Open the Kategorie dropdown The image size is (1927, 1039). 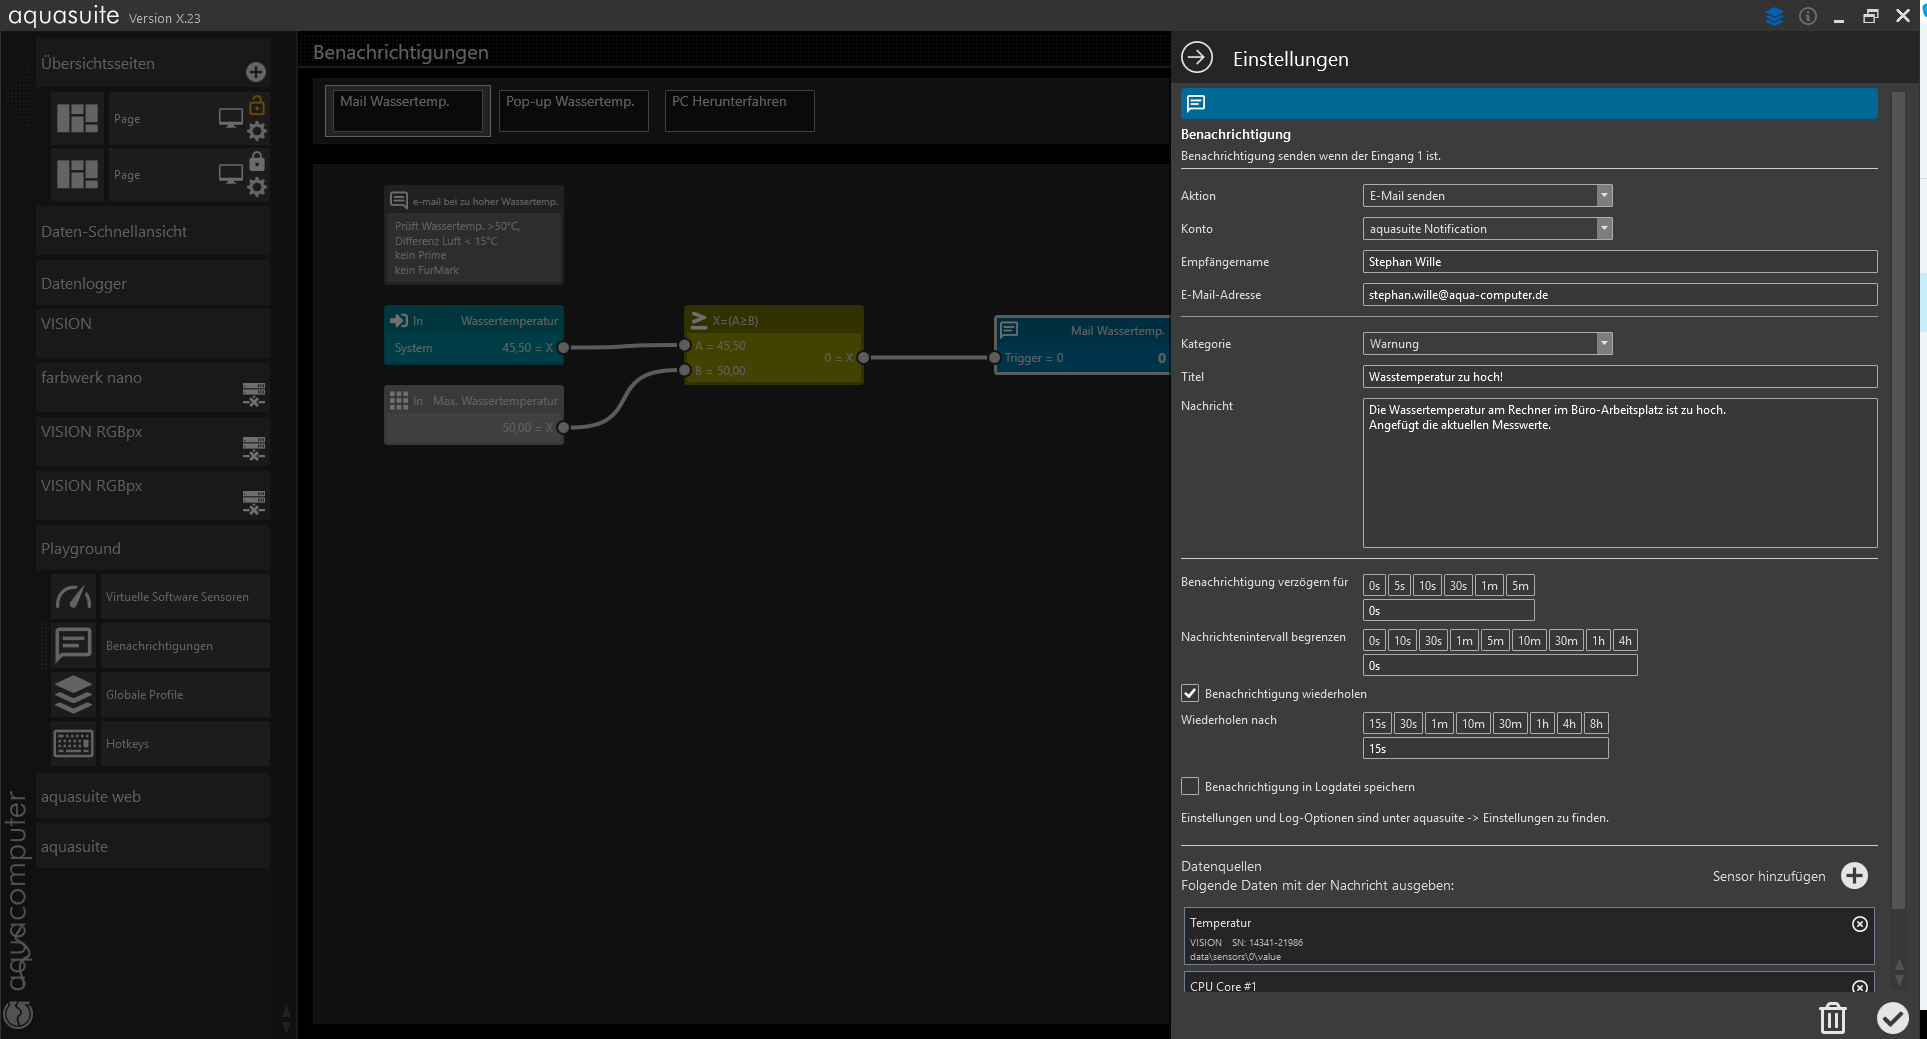tap(1487, 344)
